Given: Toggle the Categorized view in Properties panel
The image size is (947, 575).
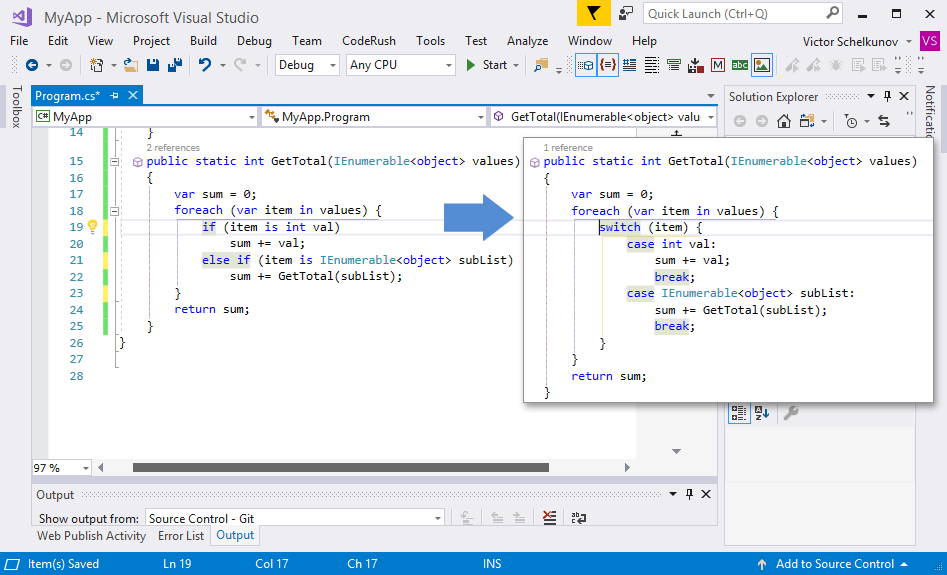Looking at the screenshot, I should click(x=738, y=412).
